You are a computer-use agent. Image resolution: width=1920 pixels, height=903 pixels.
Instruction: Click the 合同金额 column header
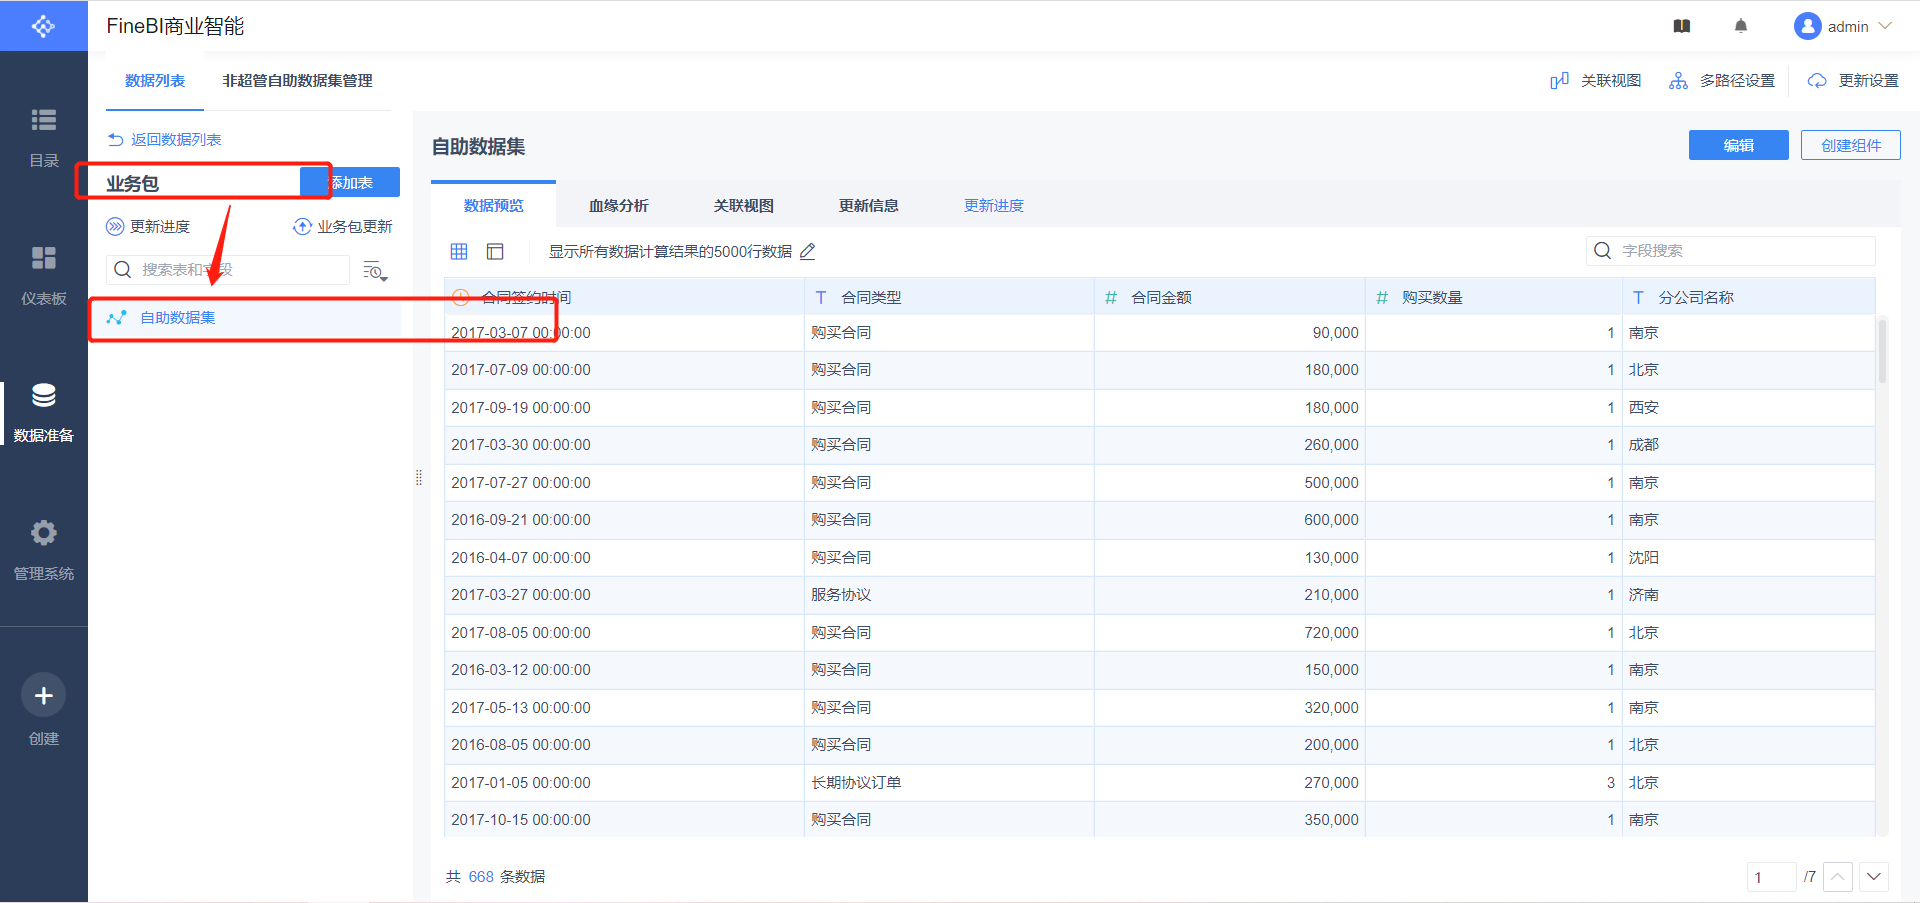click(x=1230, y=297)
